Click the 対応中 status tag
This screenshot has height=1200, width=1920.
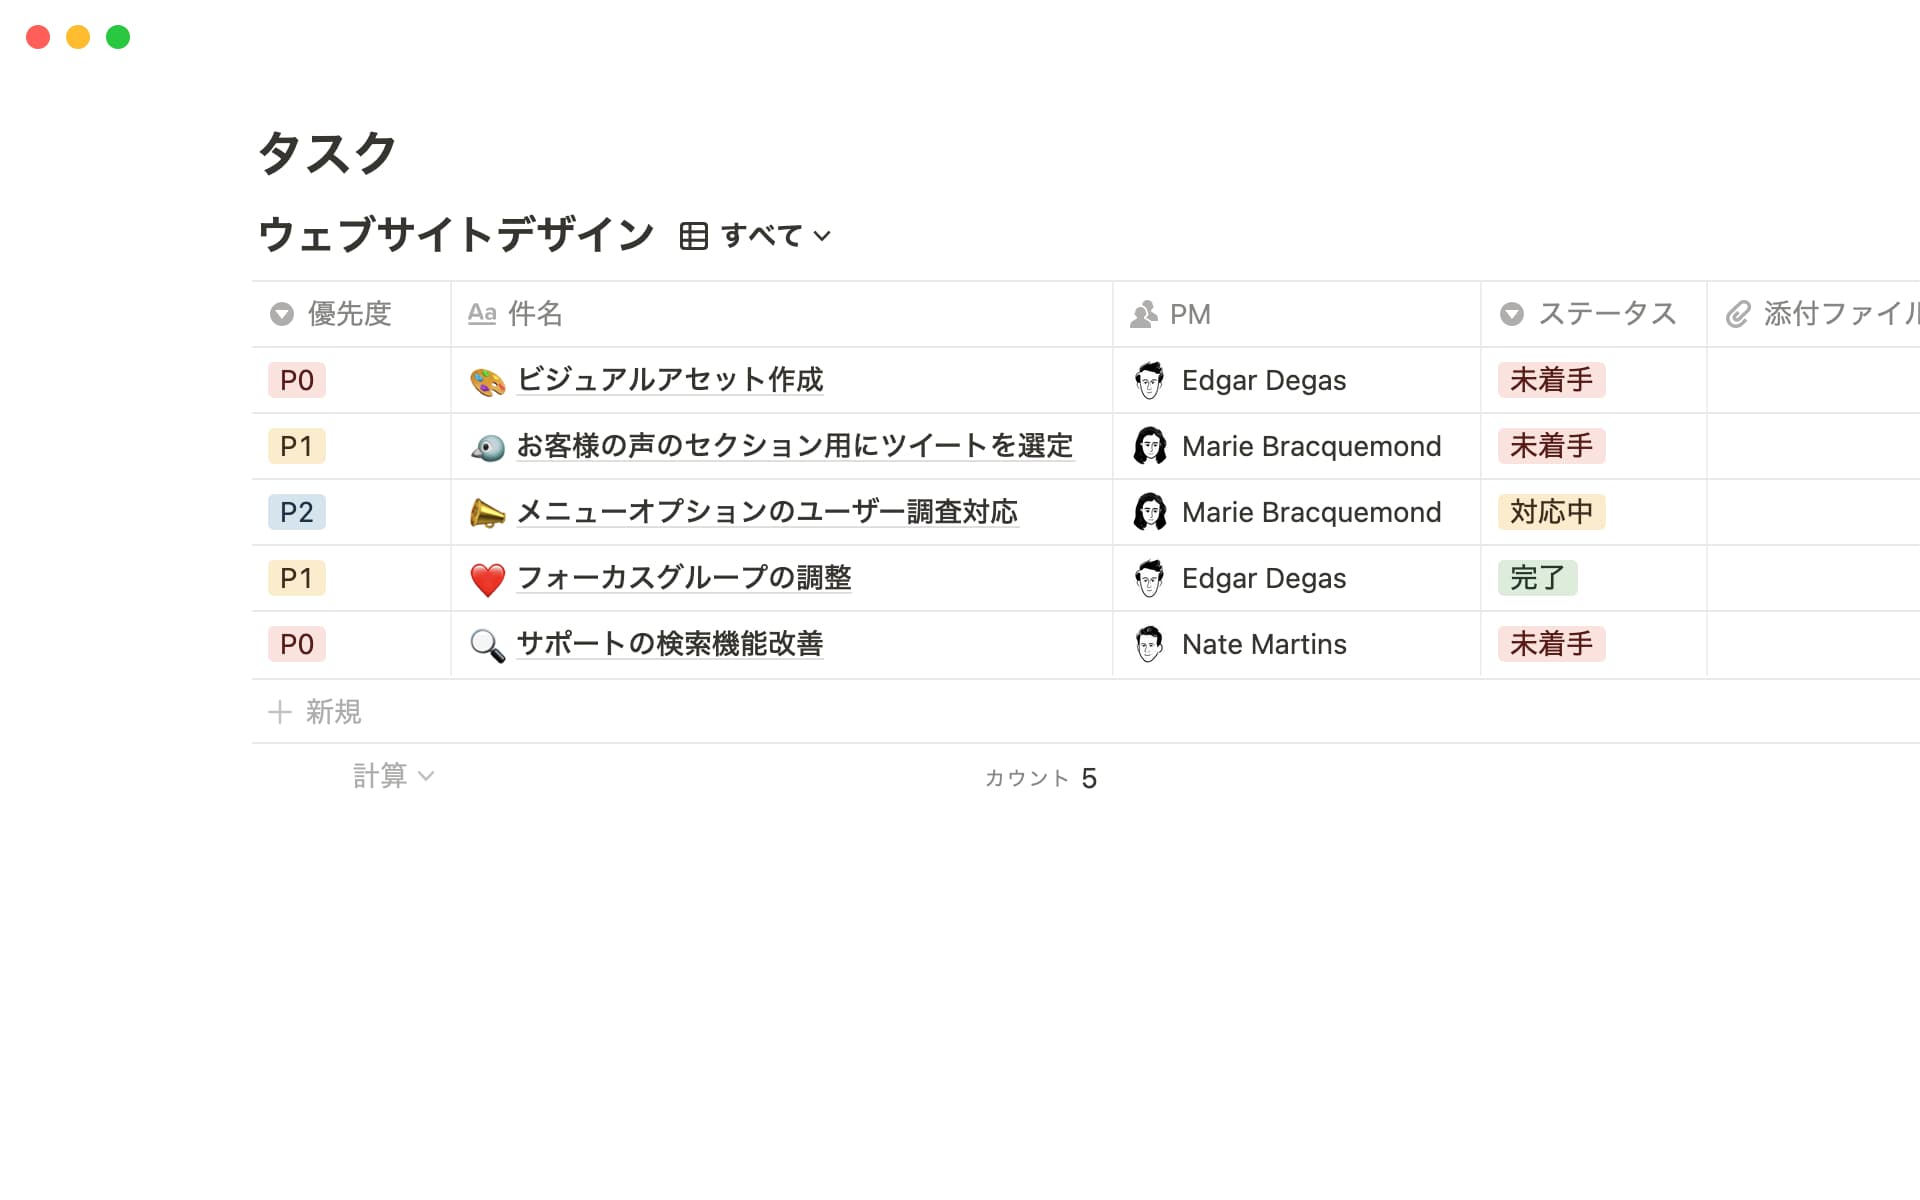pos(1550,512)
